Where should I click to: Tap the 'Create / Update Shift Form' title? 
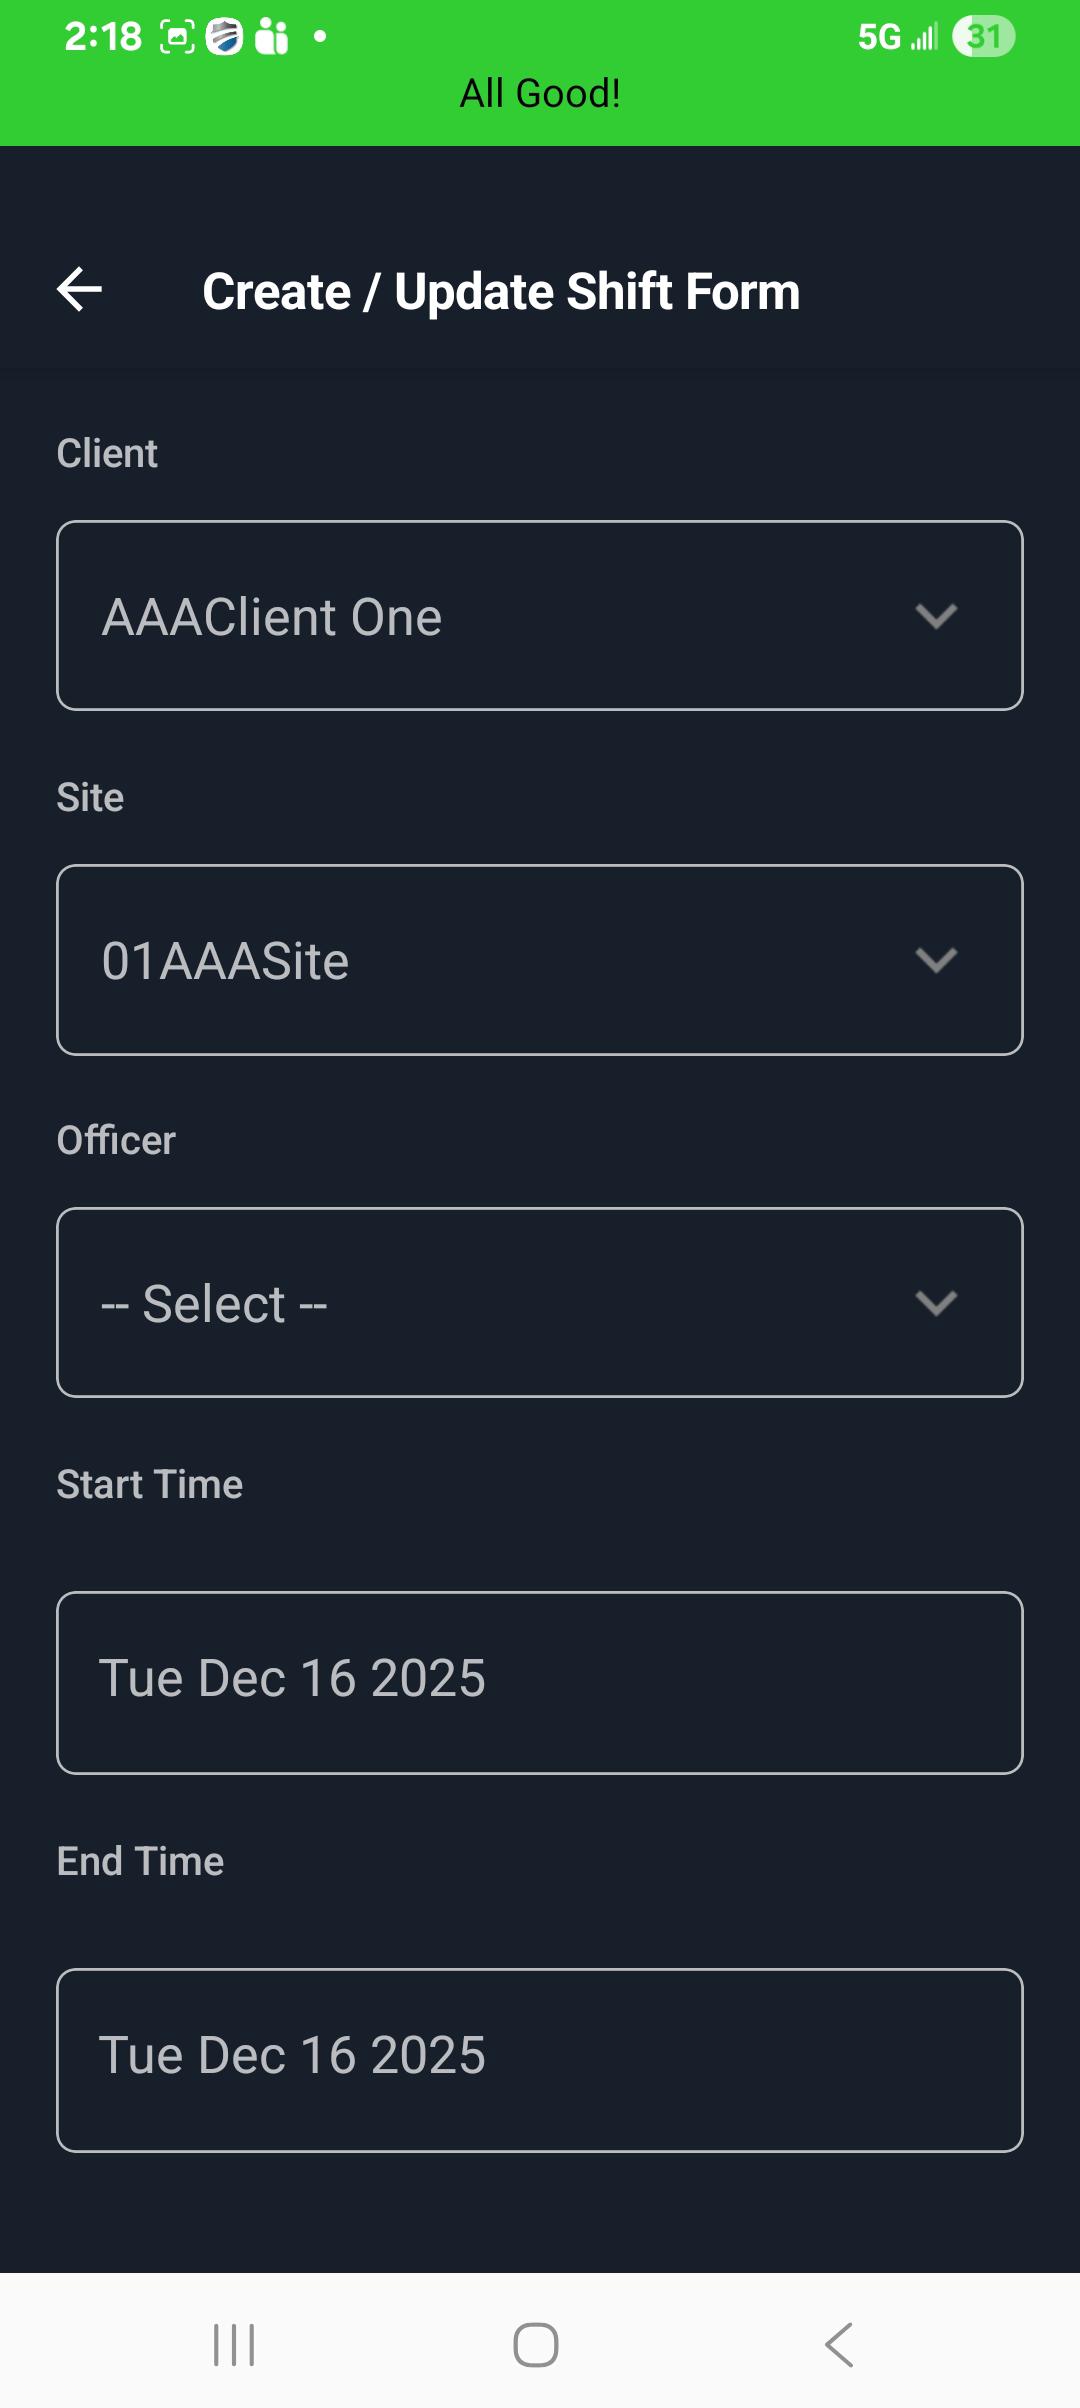pos(501,292)
